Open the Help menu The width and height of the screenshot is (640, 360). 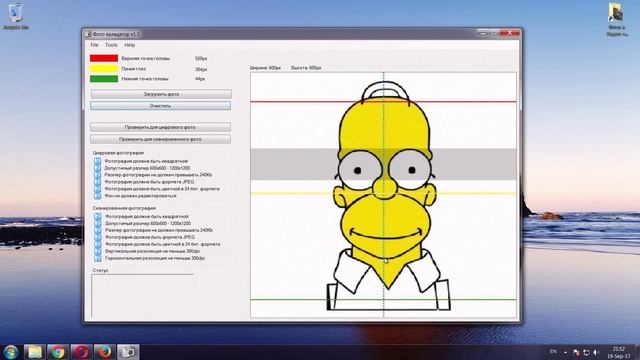pyautogui.click(x=129, y=45)
